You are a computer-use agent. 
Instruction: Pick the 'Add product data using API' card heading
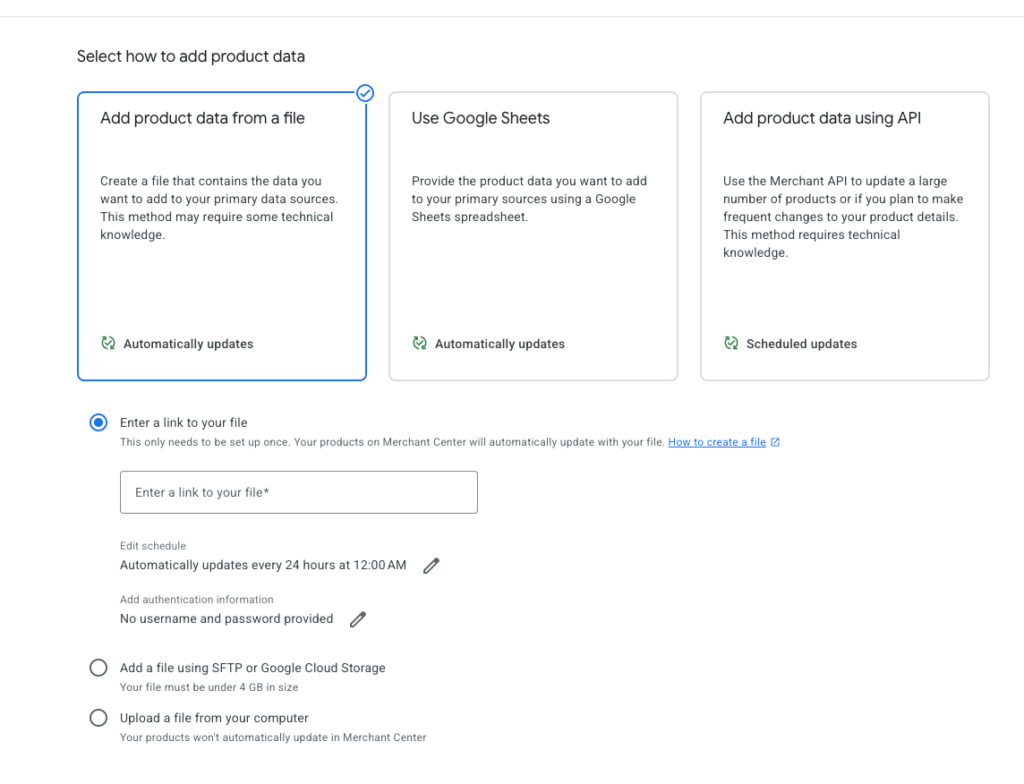coord(822,118)
